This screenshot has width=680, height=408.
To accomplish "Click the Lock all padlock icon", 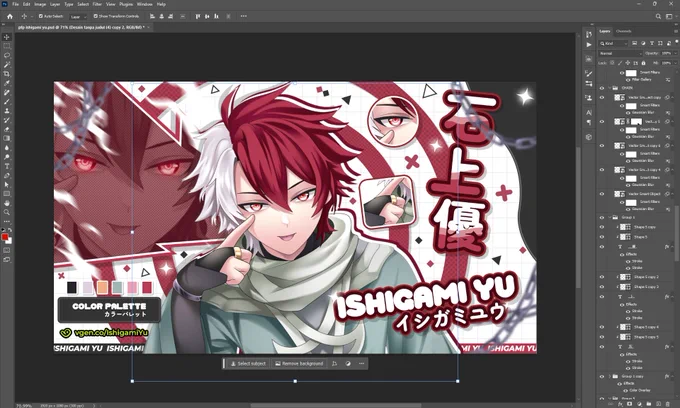I will tap(643, 63).
